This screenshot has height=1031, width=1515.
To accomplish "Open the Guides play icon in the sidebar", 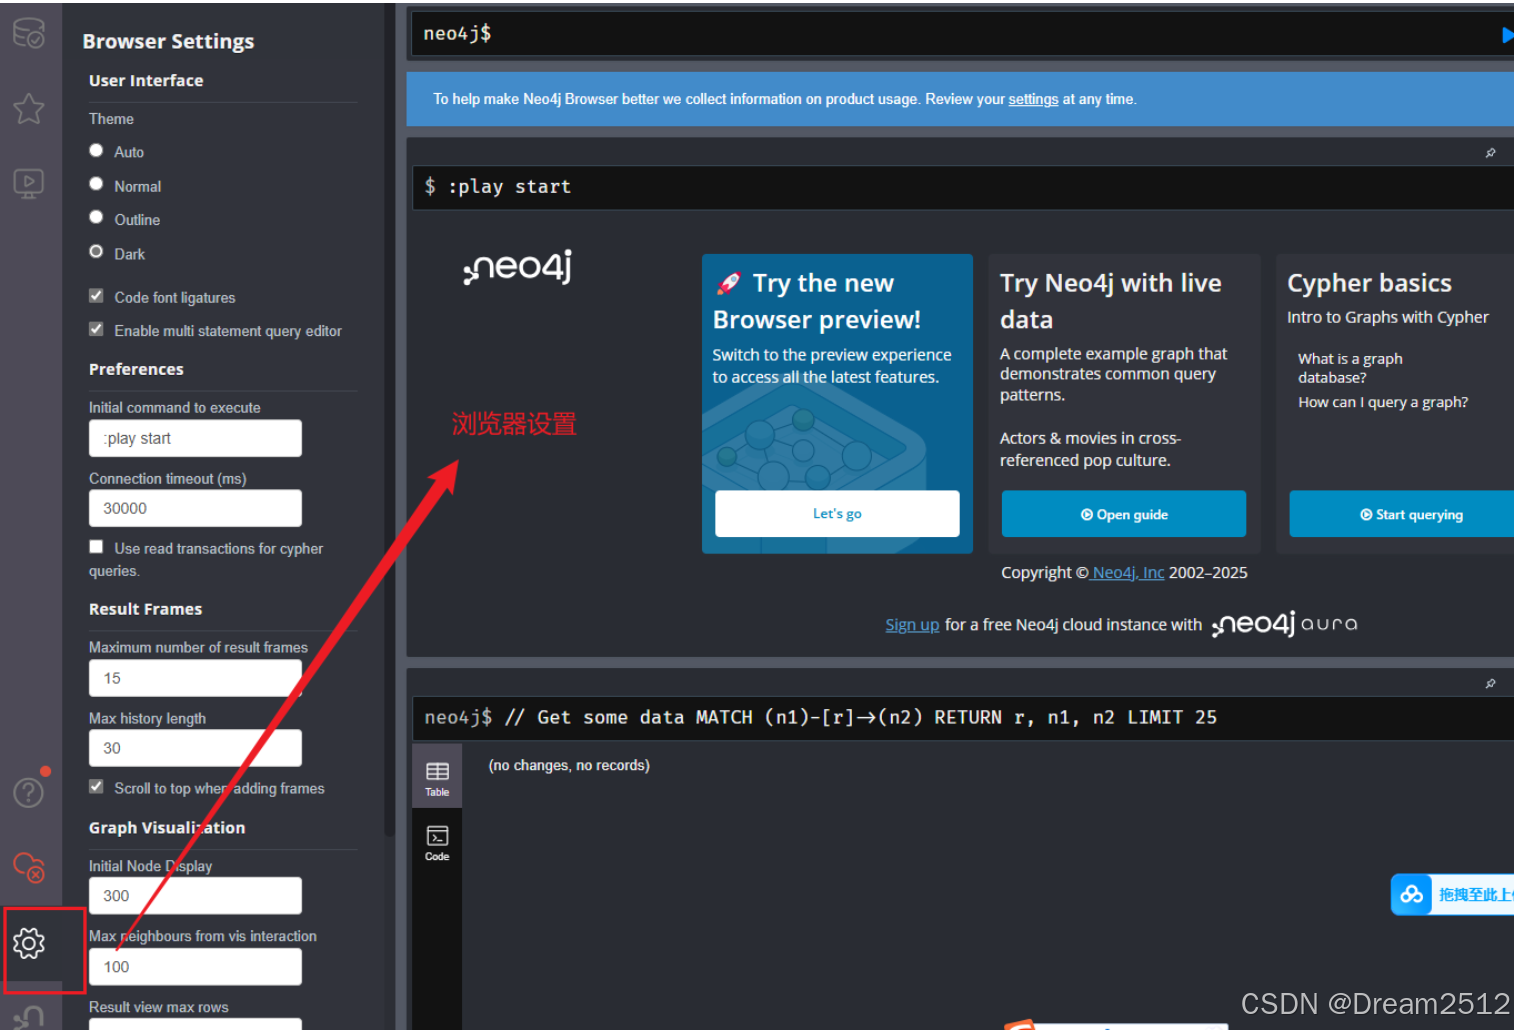I will tap(28, 183).
